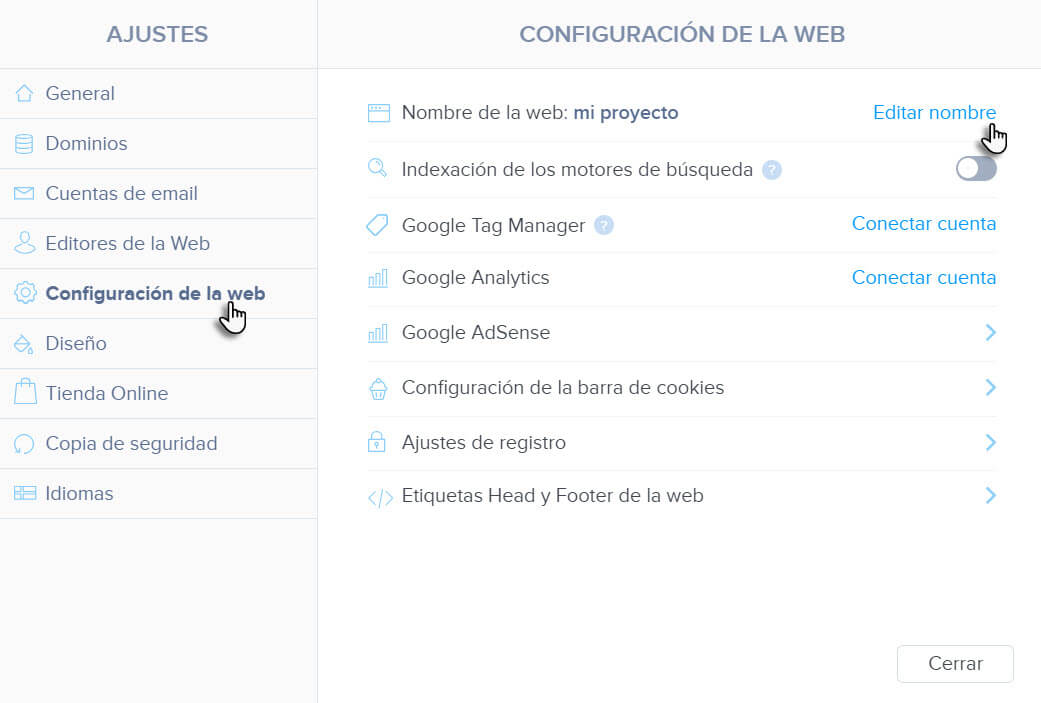Open help tooltip for search engine indexing
This screenshot has height=703, width=1041.
tap(771, 170)
